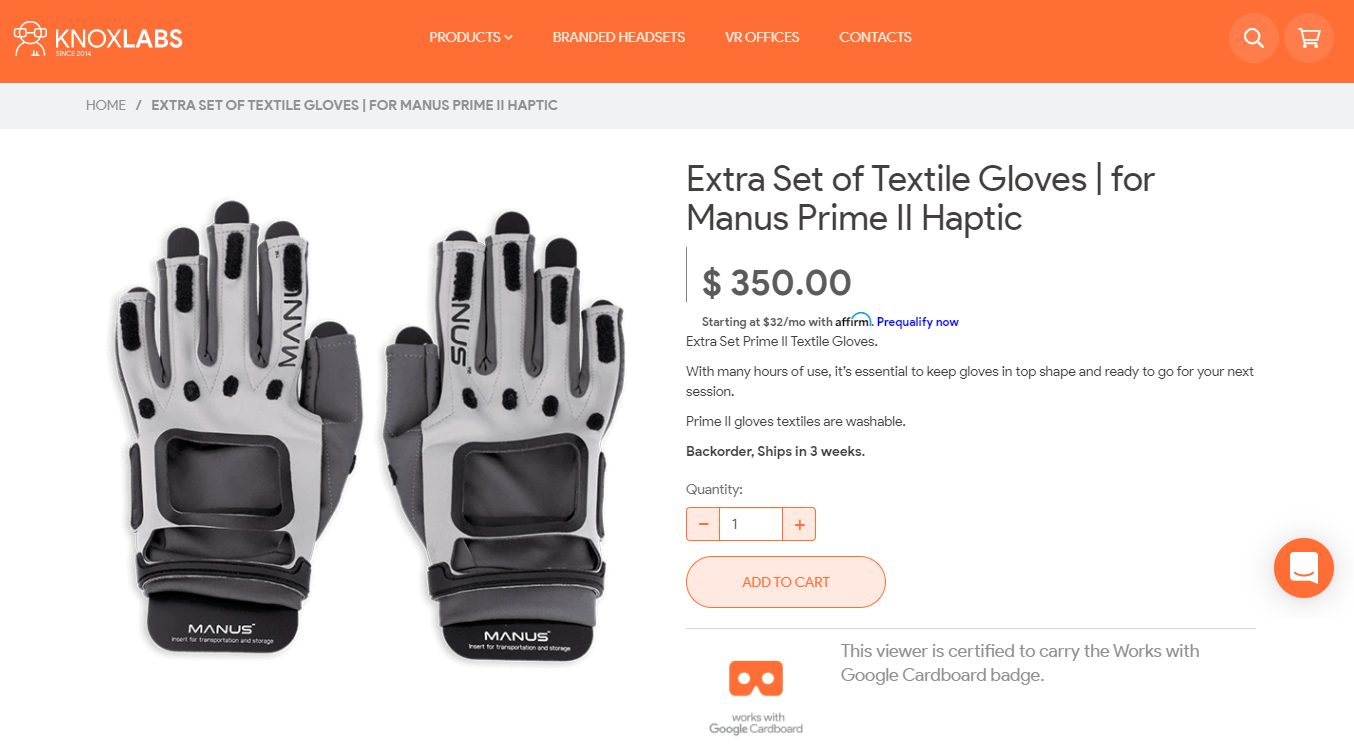Viewport: 1354px width, 749px height.
Task: Open the orange chat widget bubble
Action: (x=1303, y=568)
